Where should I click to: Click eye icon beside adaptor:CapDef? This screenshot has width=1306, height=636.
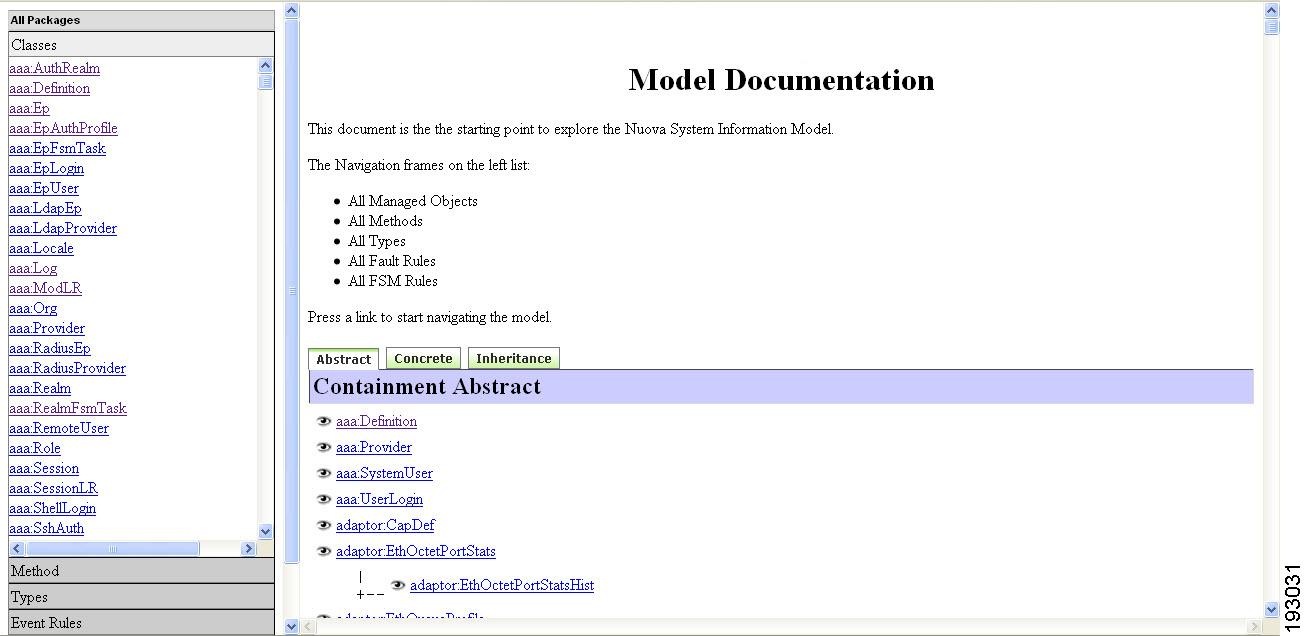click(324, 525)
